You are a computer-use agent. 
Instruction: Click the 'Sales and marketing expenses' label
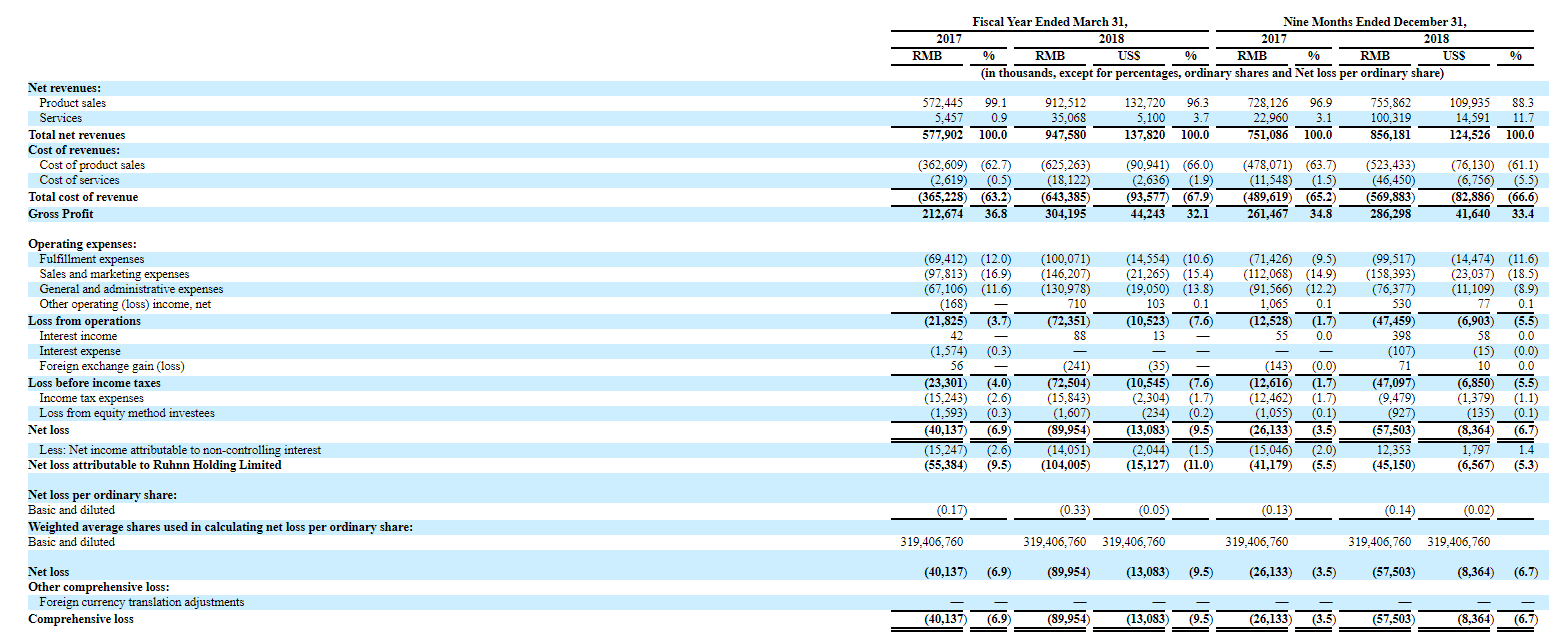(x=114, y=274)
